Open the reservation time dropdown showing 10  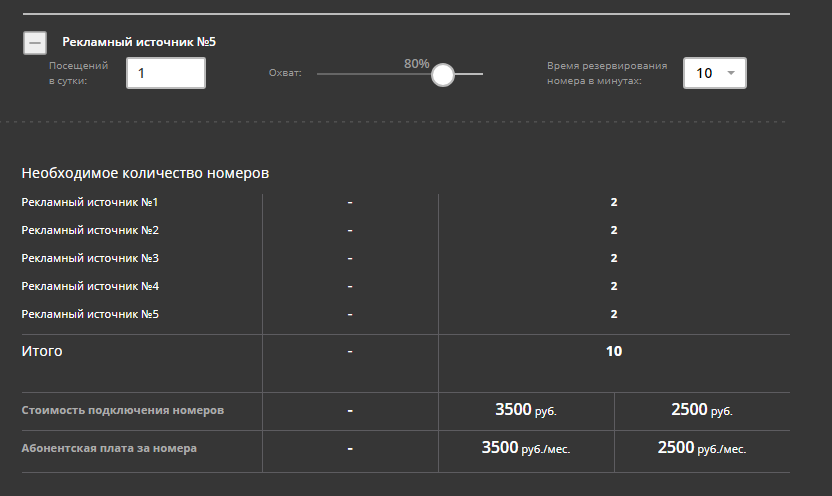714,73
